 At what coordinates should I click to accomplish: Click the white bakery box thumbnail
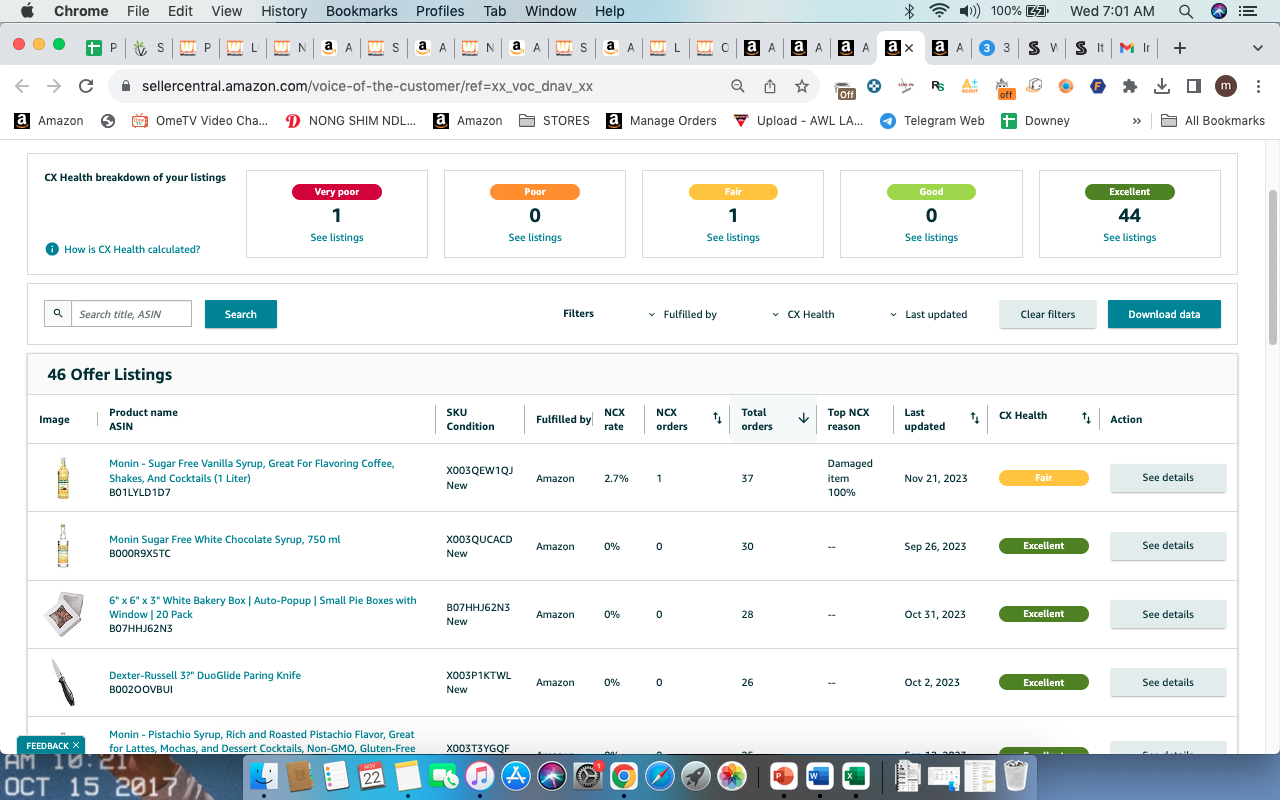click(x=63, y=614)
